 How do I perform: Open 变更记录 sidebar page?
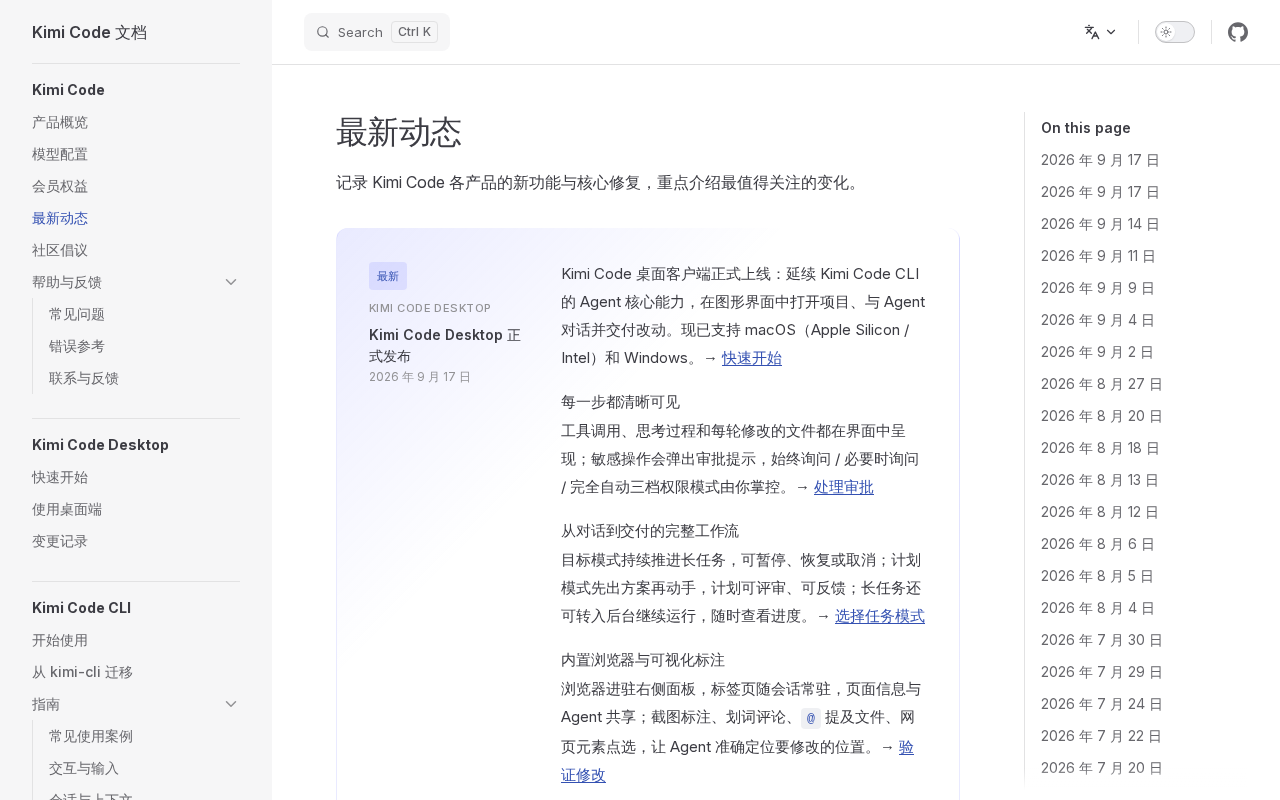click(x=60, y=541)
